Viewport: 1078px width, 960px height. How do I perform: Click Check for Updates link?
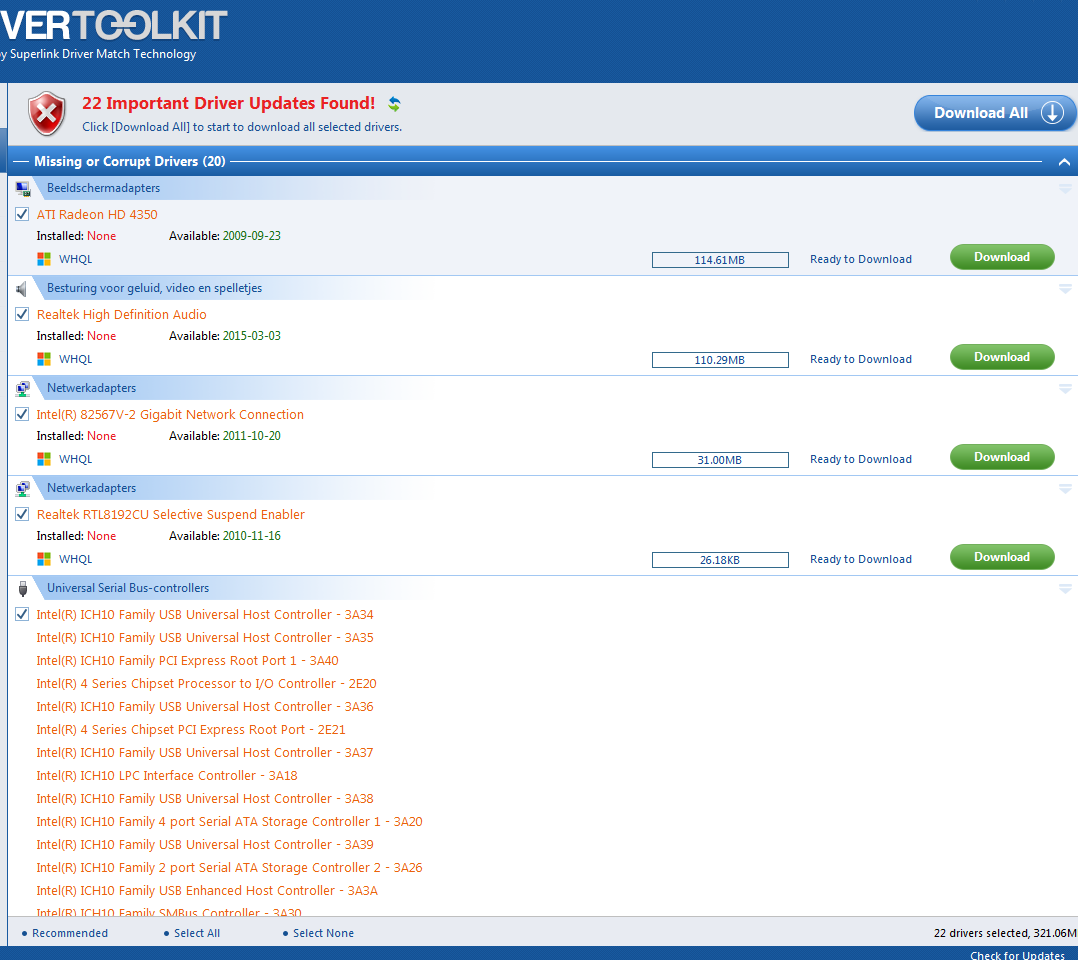click(1018, 954)
